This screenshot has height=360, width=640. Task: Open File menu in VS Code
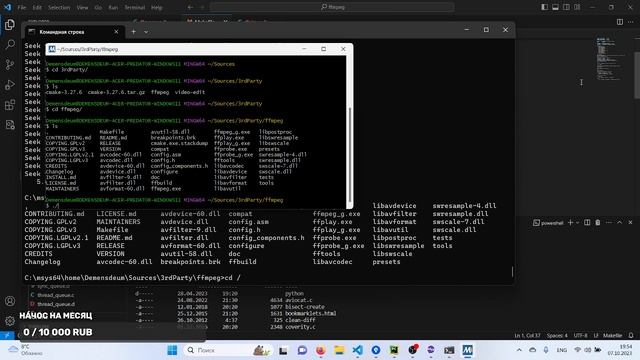click(22, 7)
